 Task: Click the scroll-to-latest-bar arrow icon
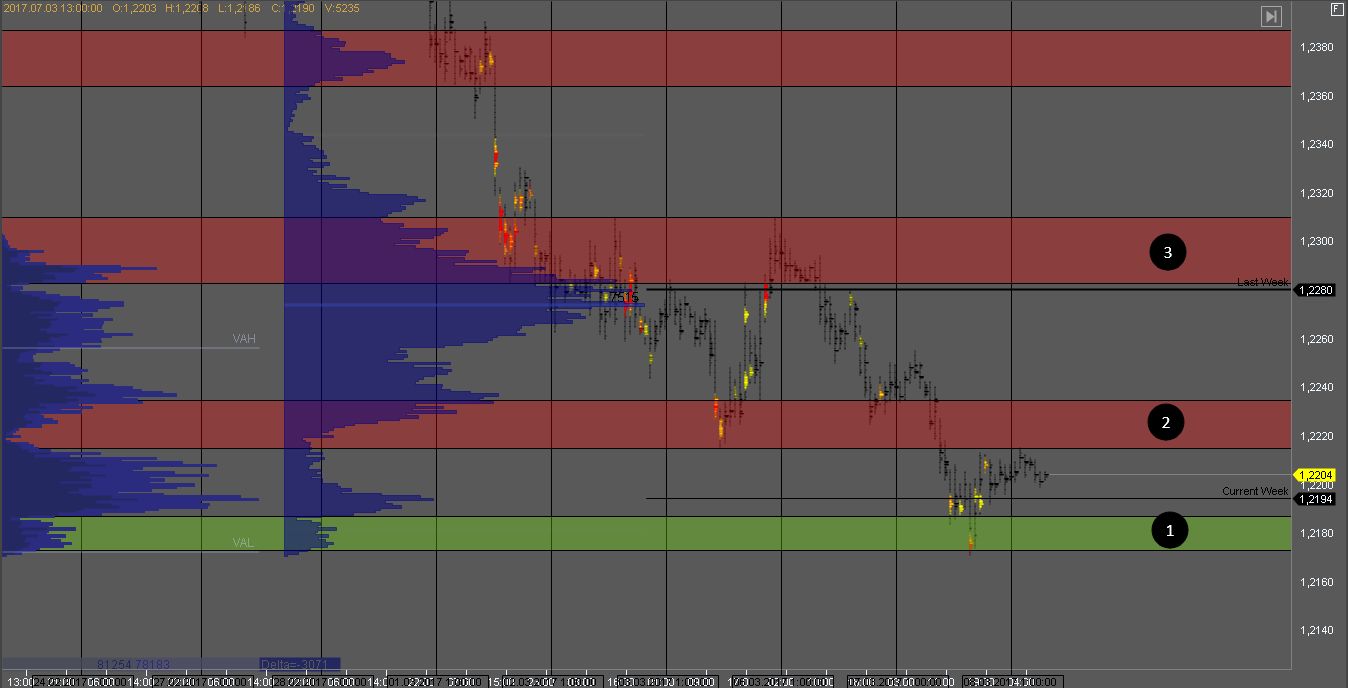pyautogui.click(x=1270, y=16)
